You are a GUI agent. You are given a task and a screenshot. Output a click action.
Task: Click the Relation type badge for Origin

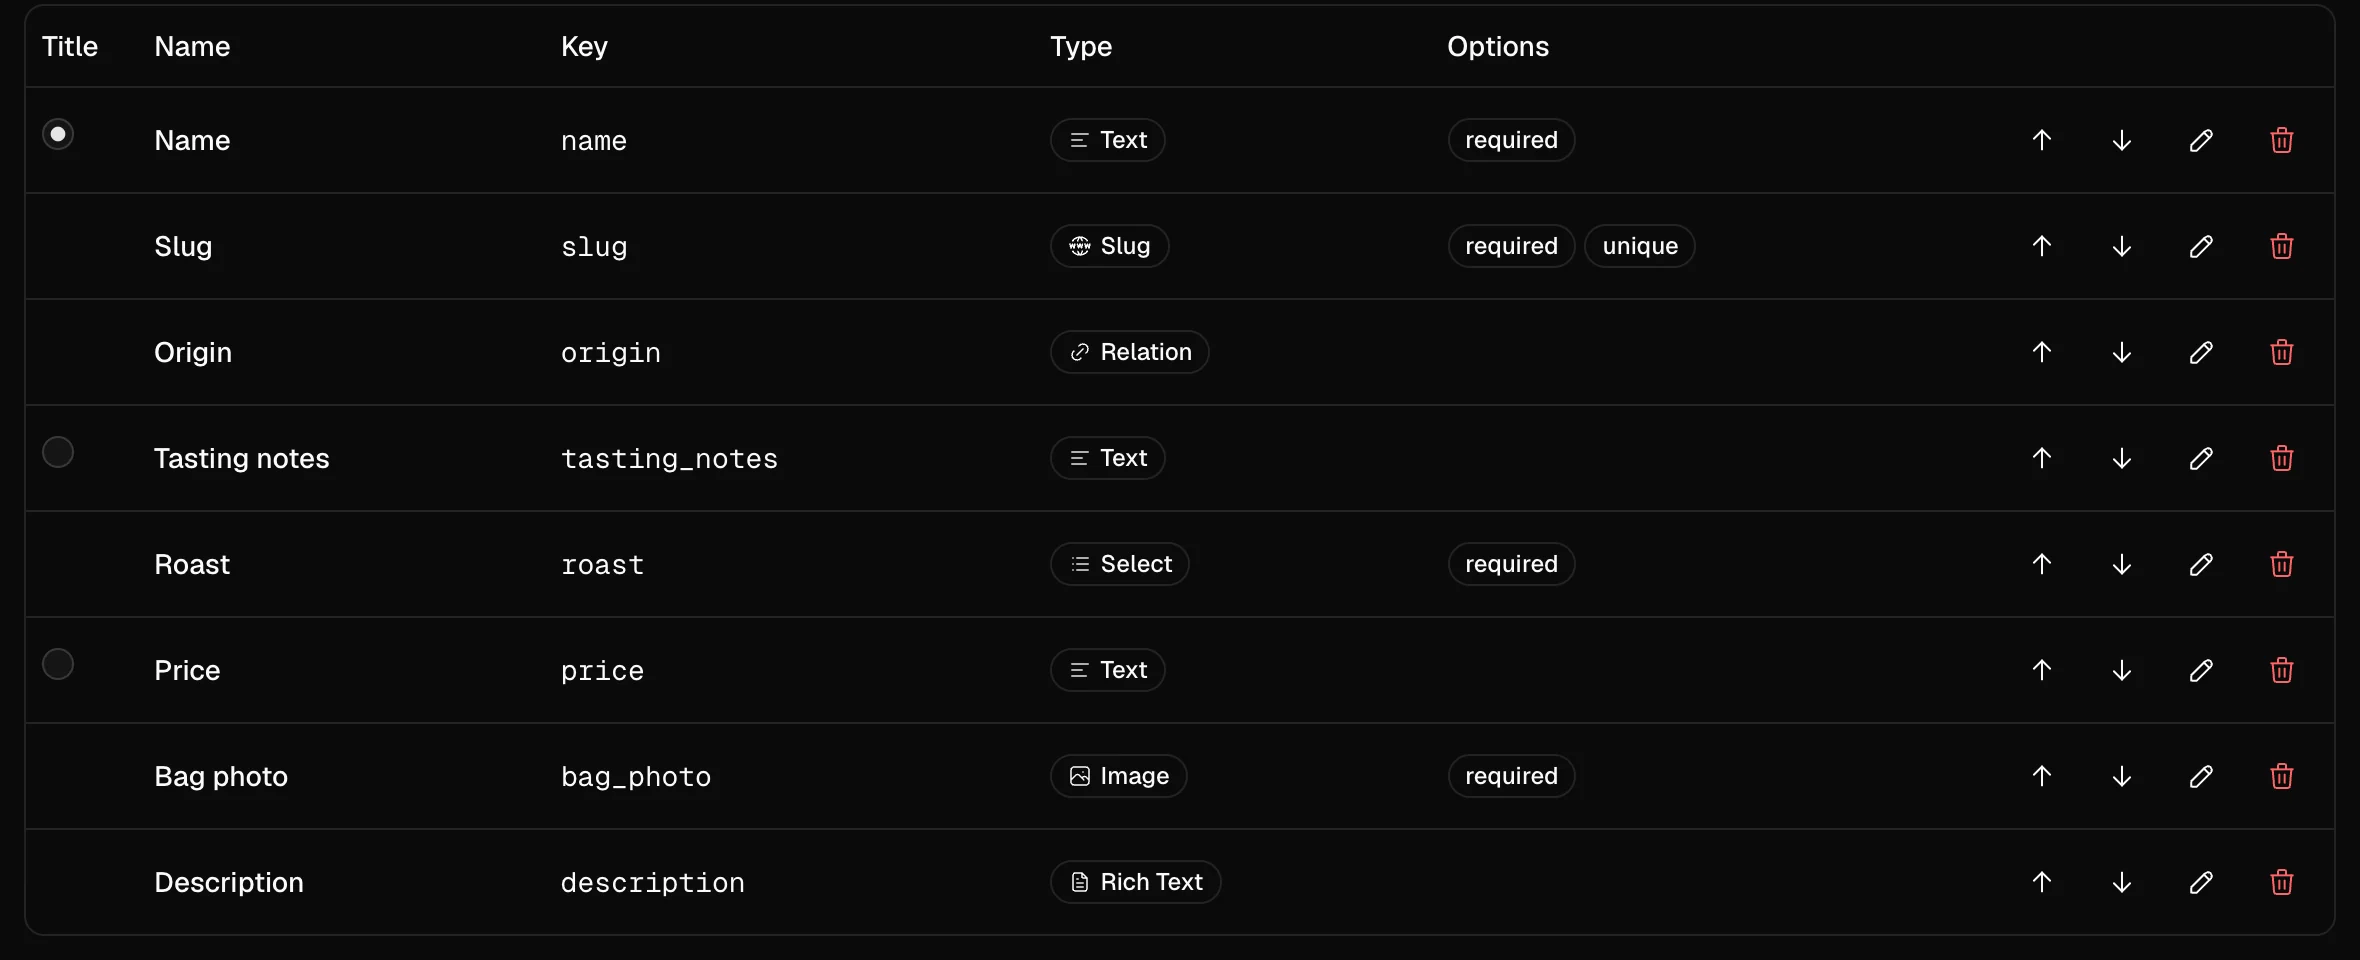[1129, 352]
